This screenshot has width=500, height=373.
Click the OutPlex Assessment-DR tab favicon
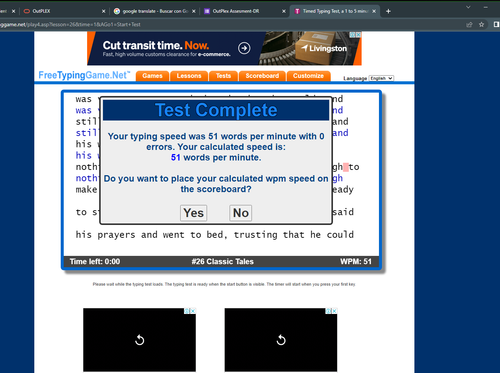click(207, 11)
